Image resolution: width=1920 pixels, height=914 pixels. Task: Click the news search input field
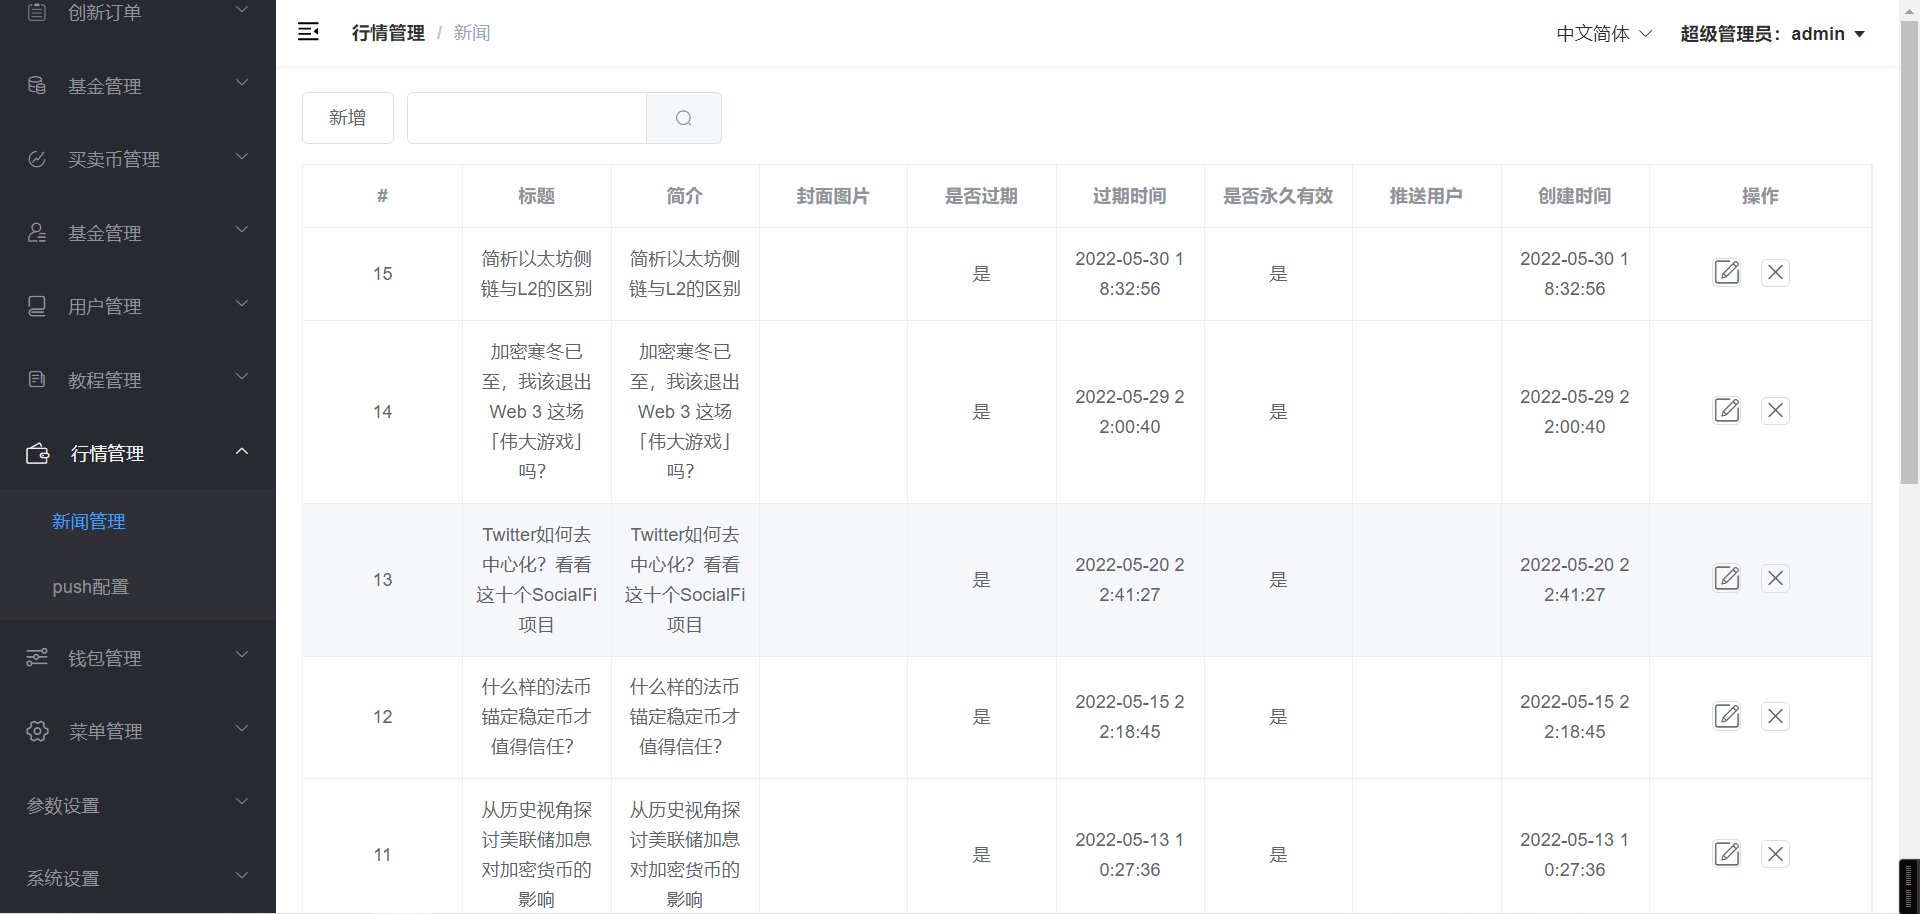(527, 118)
